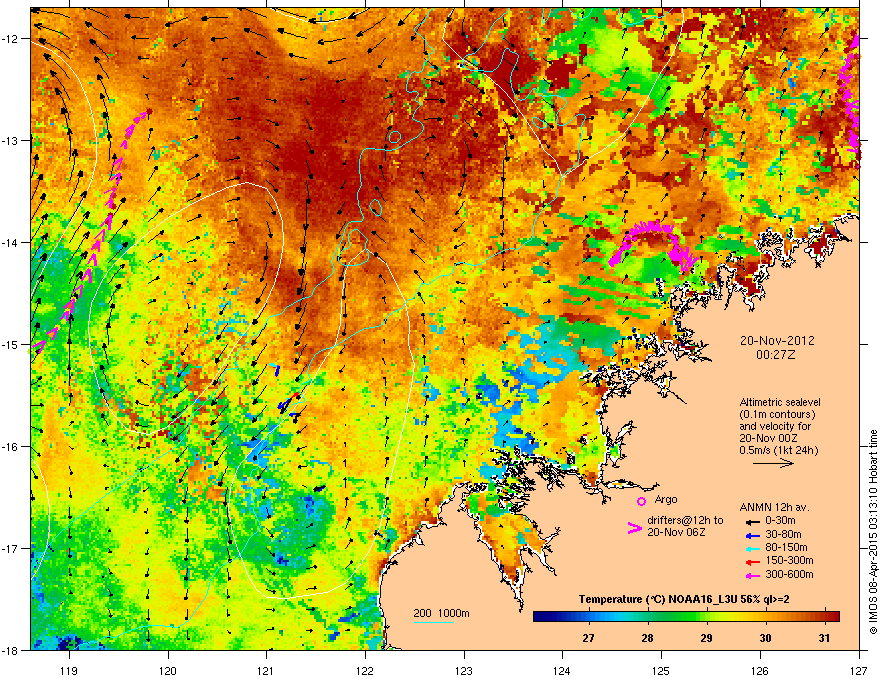Click the velocity scale arrow in legend
Viewport: 880px width, 680px height.
pos(773,463)
